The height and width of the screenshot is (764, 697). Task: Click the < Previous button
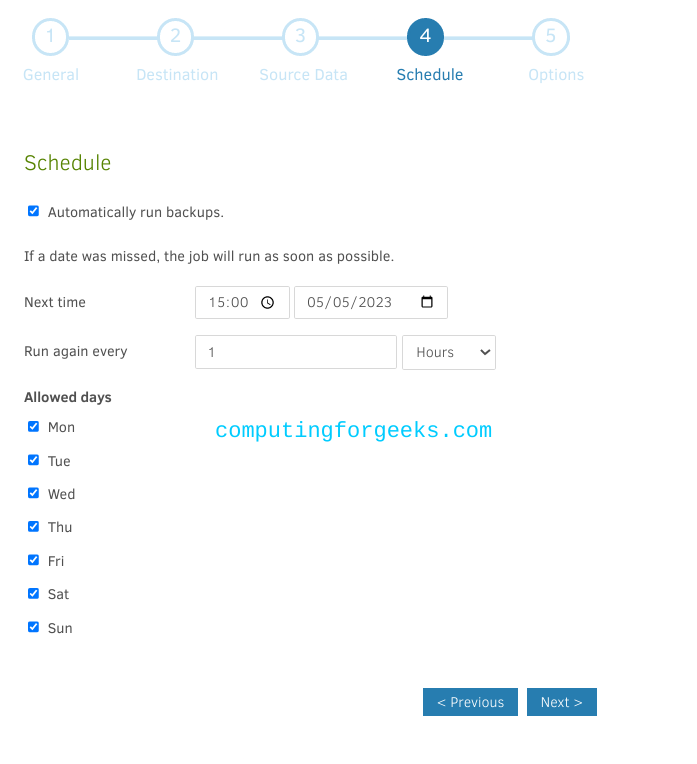(x=470, y=702)
